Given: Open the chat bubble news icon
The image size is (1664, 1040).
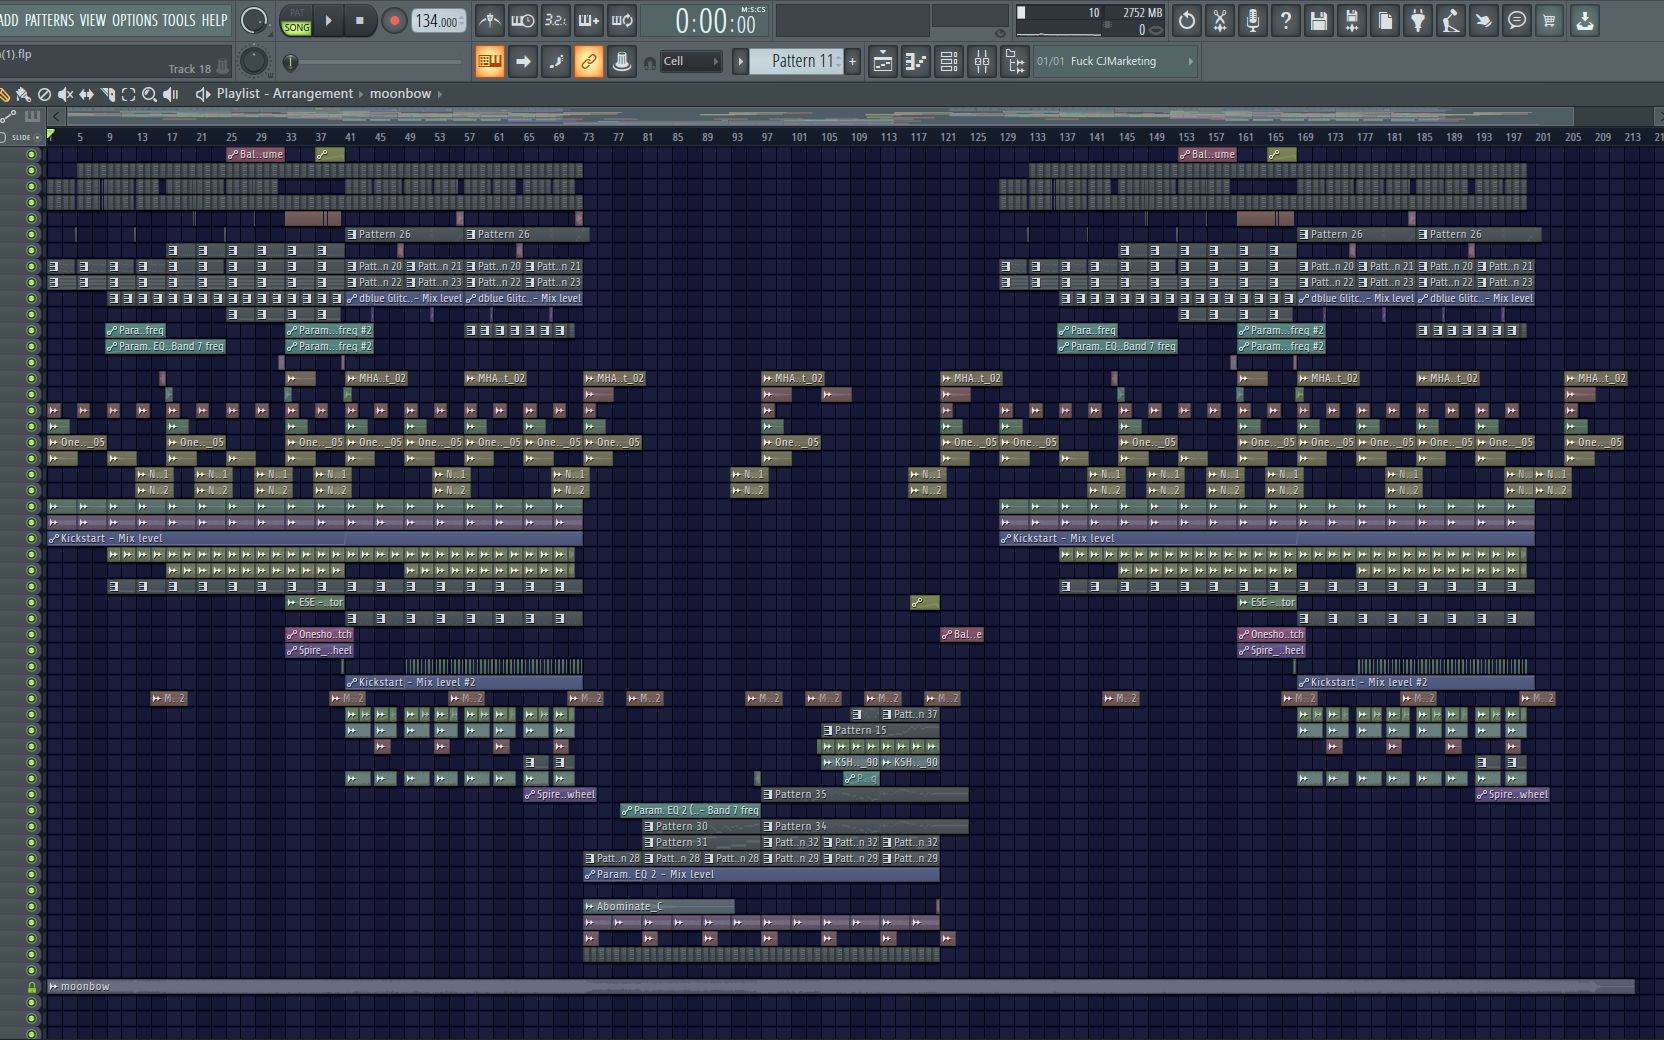Looking at the screenshot, I should tap(1517, 20).
